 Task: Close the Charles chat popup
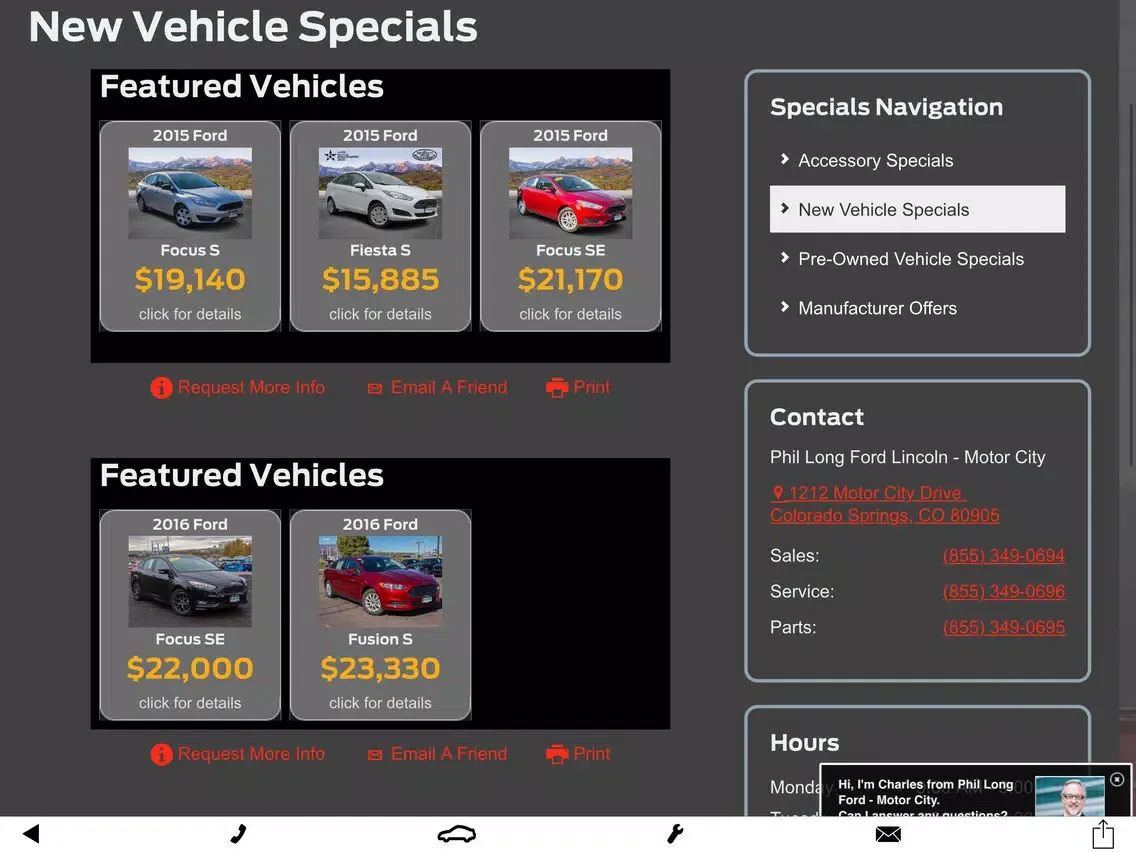[1116, 780]
